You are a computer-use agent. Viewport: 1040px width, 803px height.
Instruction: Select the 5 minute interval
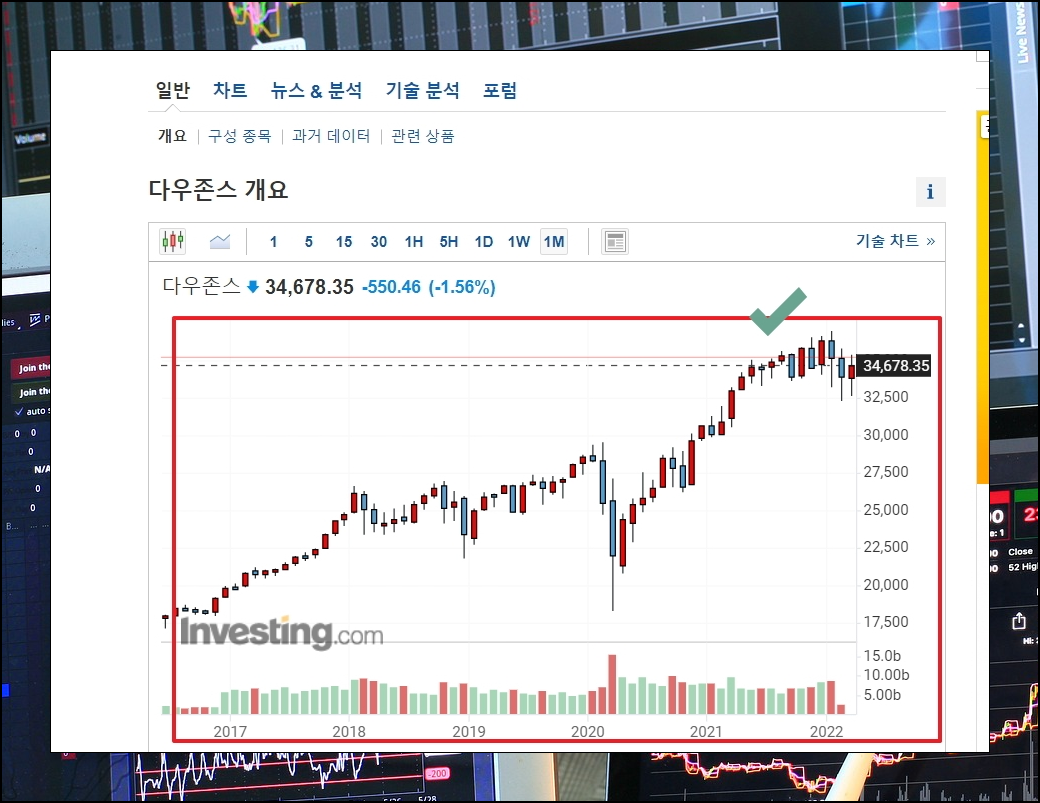tap(308, 242)
